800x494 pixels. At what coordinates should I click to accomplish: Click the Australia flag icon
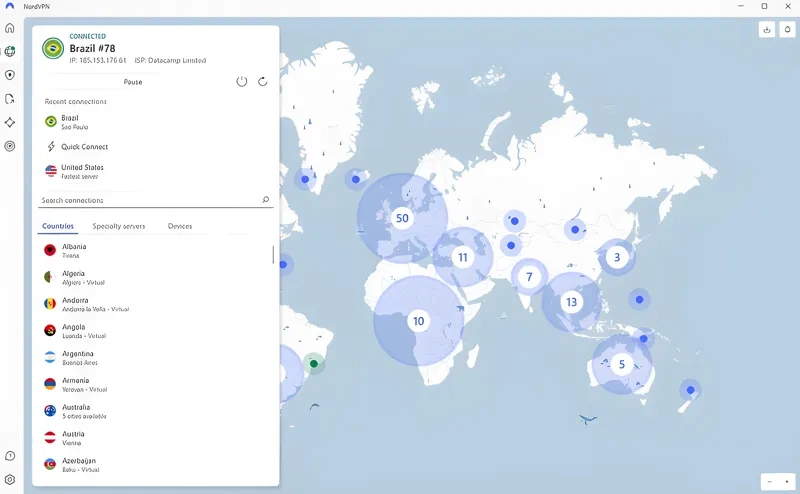50,411
